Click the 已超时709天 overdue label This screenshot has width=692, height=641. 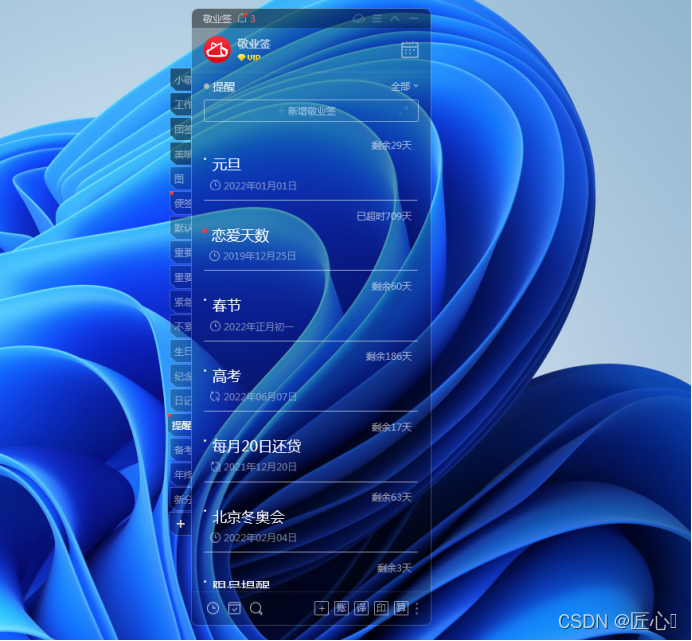pyautogui.click(x=384, y=216)
